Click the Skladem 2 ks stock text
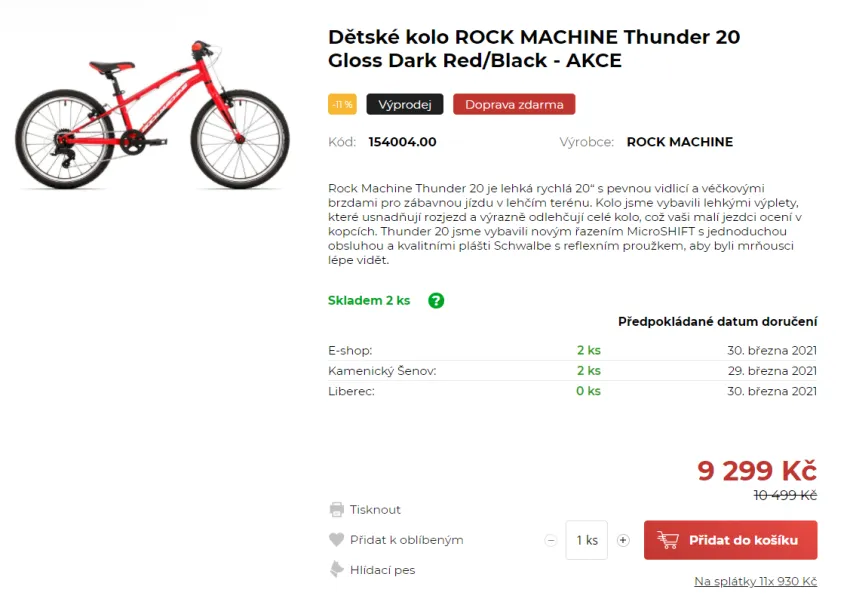Image resolution: width=856 pixels, height=614 pixels. 369,301
